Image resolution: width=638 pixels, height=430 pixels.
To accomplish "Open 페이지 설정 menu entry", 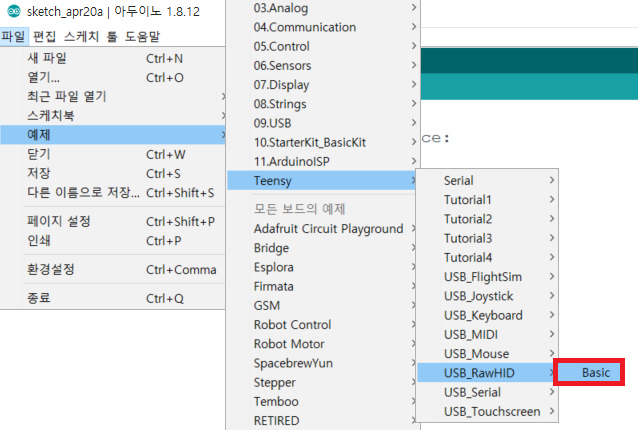I will [113, 221].
